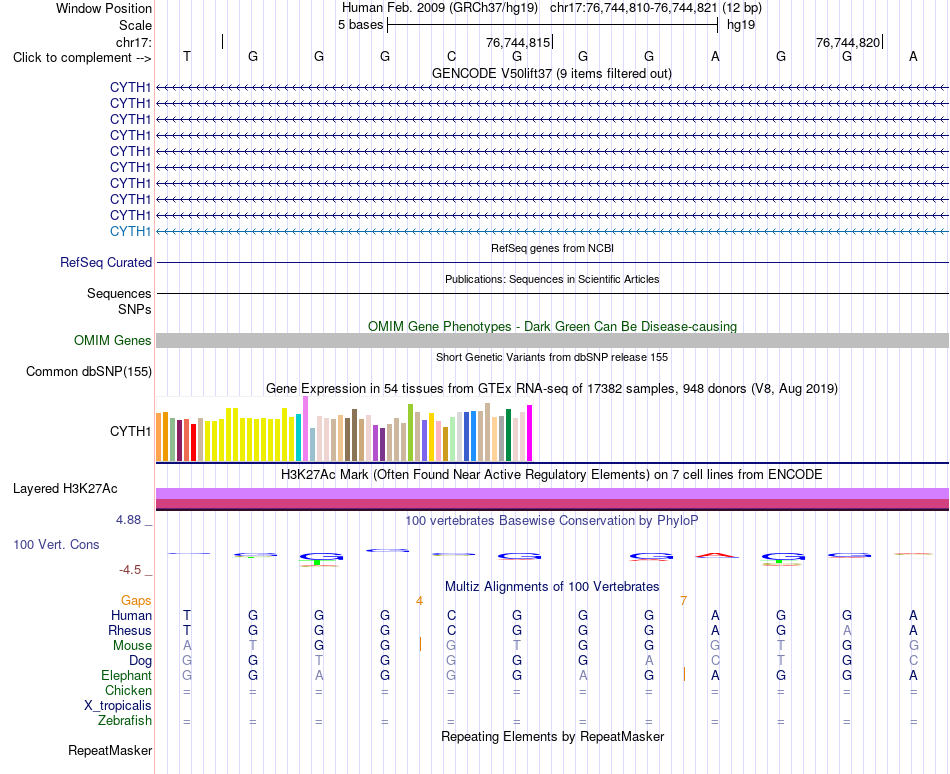This screenshot has height=774, width=950.
Task: Open the Common dbSNP(155) track label
Action: pos(89,371)
